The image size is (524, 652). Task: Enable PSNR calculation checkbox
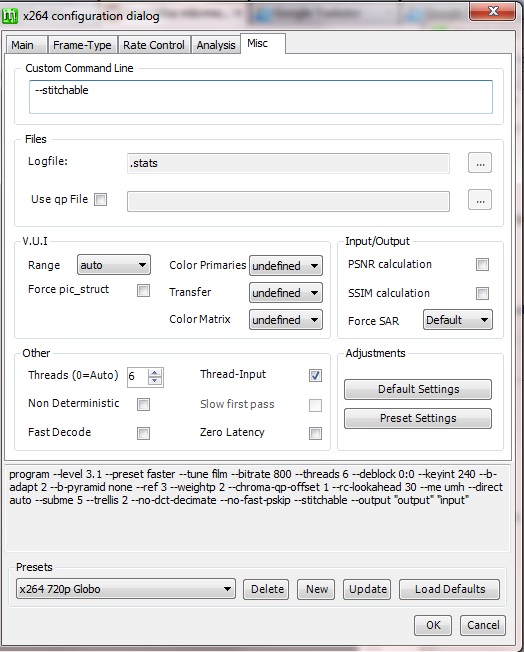click(482, 264)
